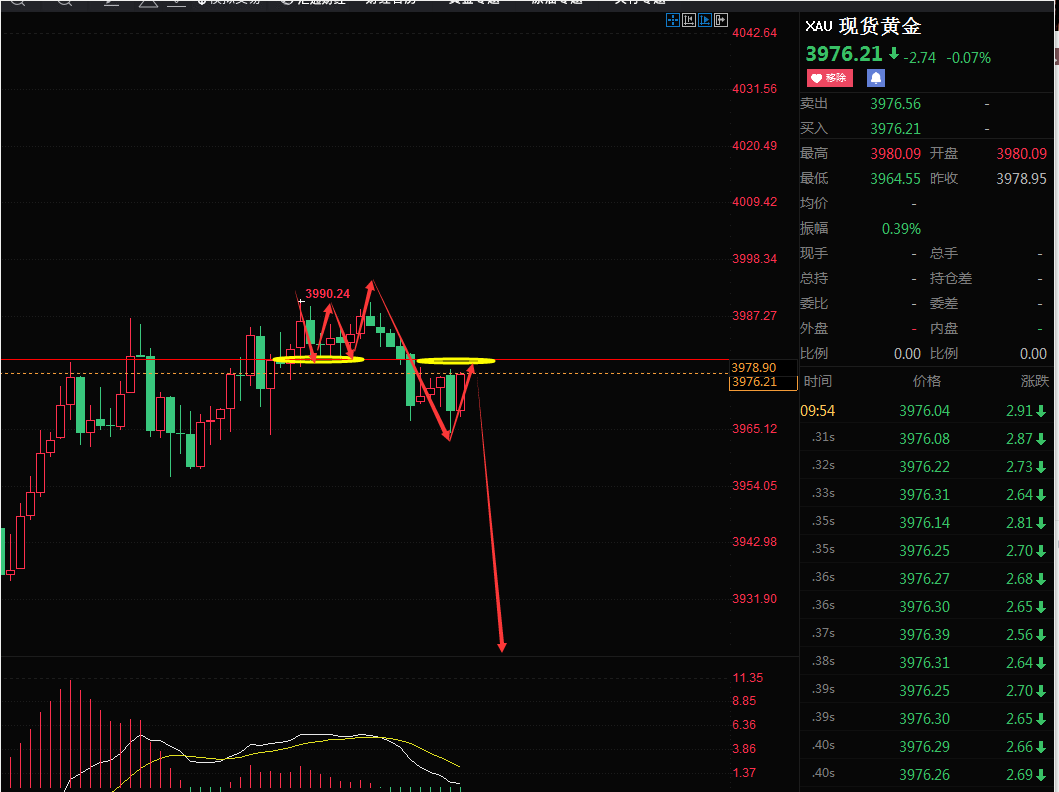Screen dimensions: 1059x792
Task: Select tick price 3976.27 at .36s
Action: tap(924, 579)
